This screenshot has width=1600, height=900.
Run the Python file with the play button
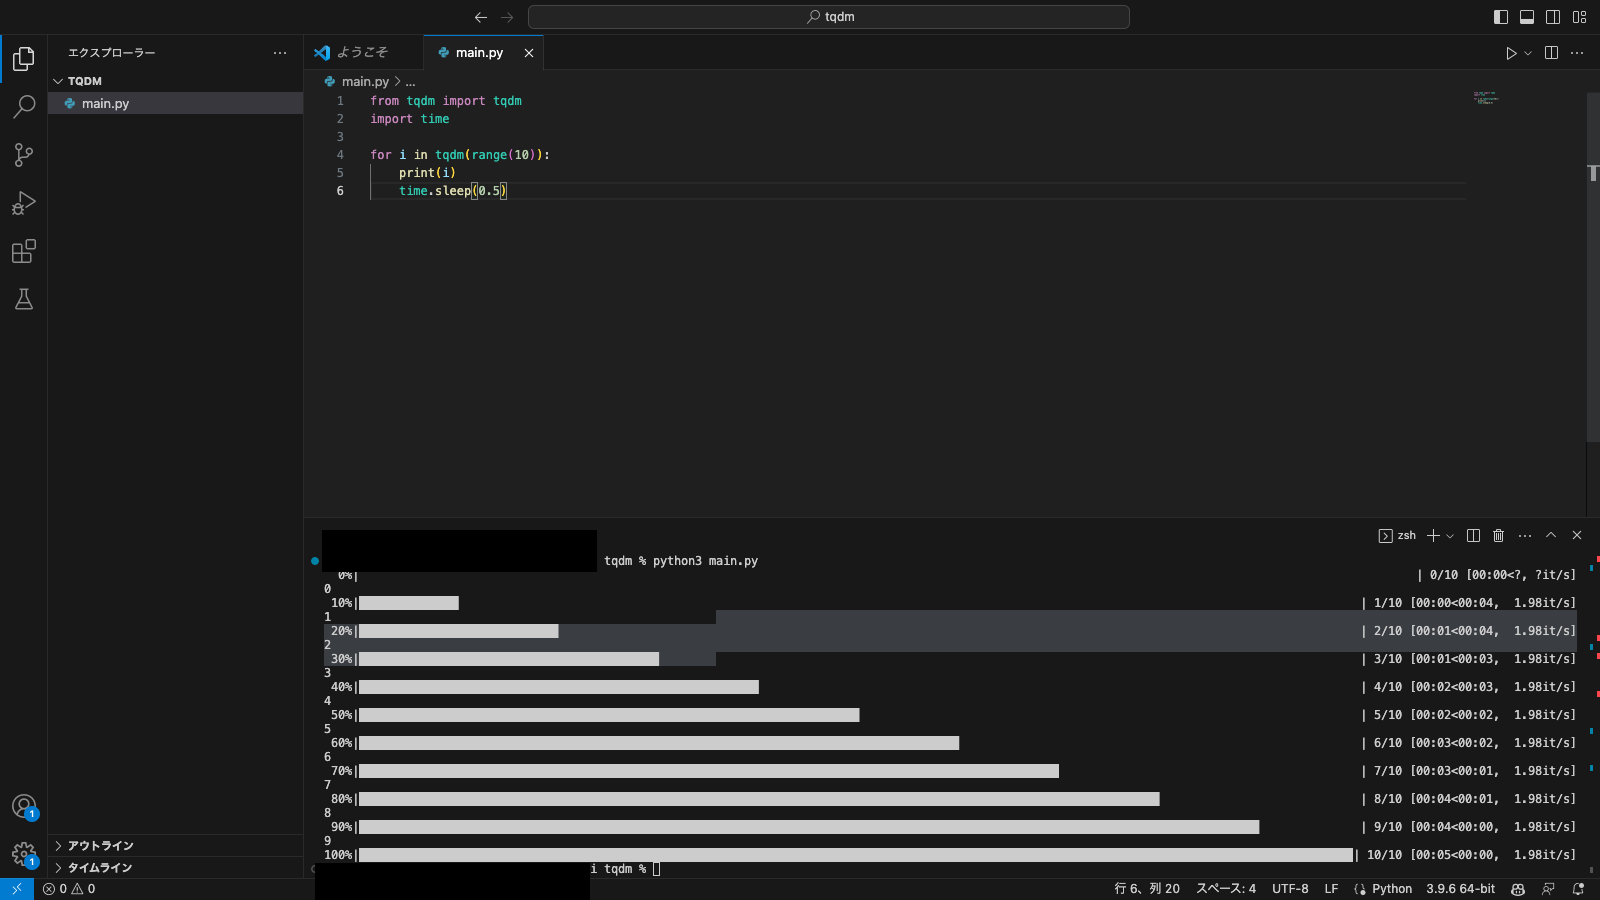tap(1512, 53)
